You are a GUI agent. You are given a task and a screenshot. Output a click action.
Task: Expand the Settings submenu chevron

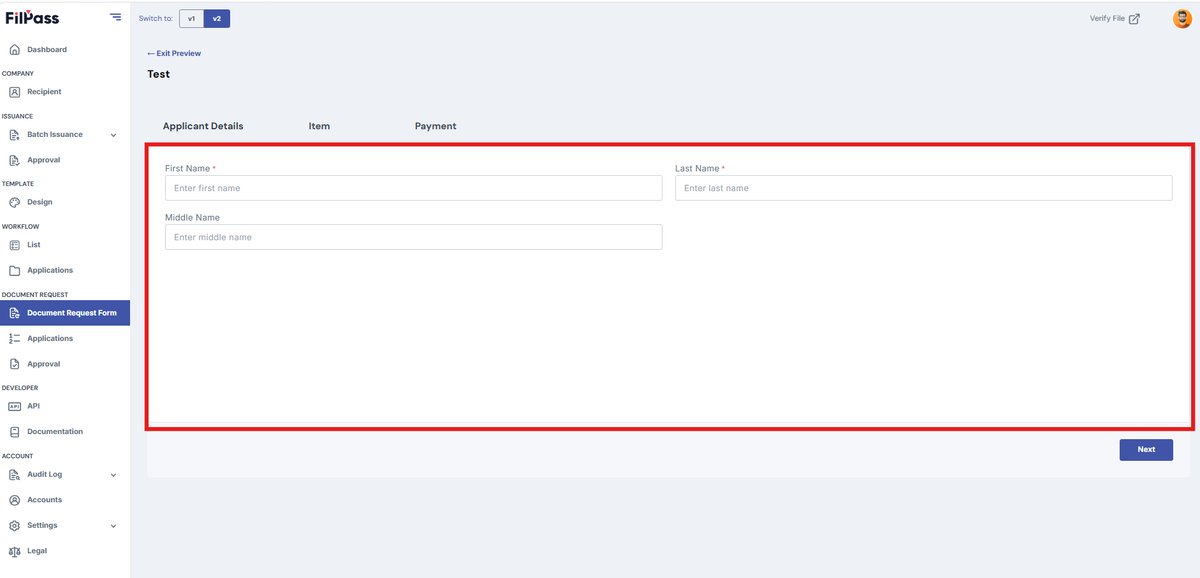coord(113,526)
